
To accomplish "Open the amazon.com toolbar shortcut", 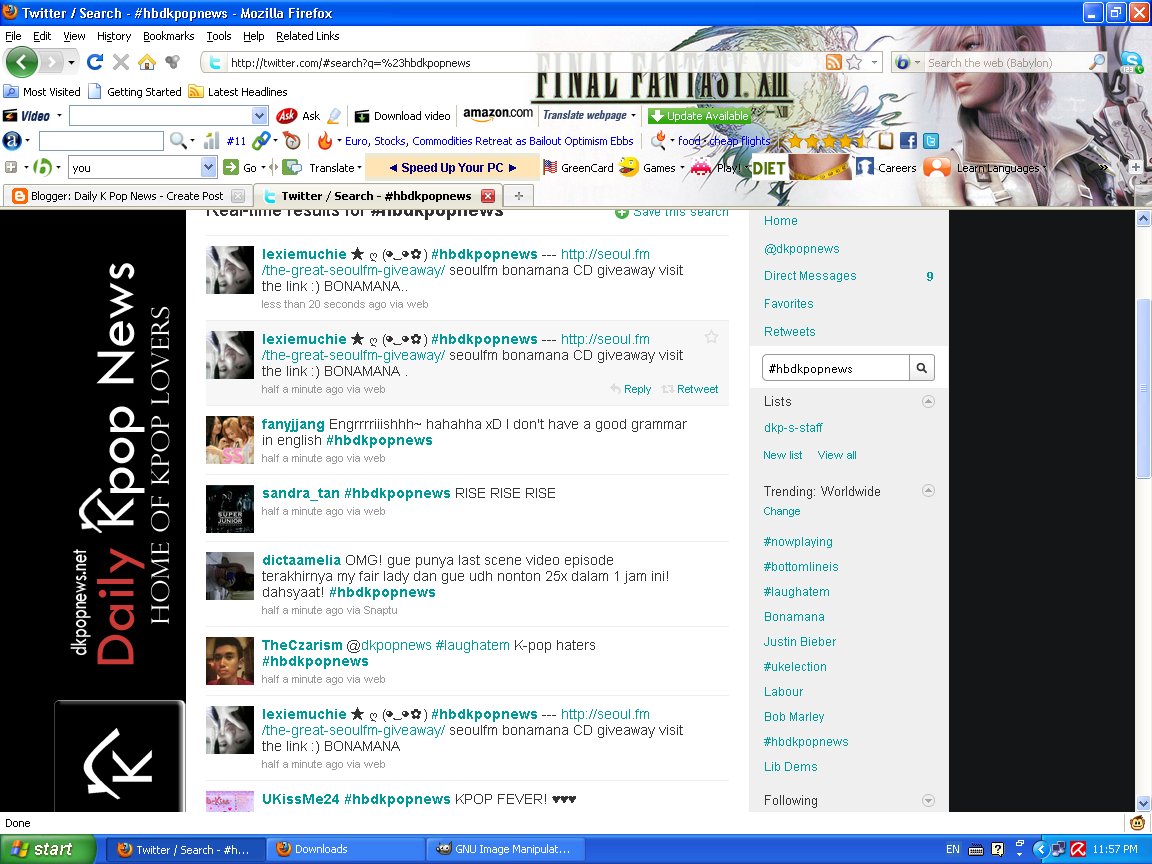I will [x=497, y=114].
